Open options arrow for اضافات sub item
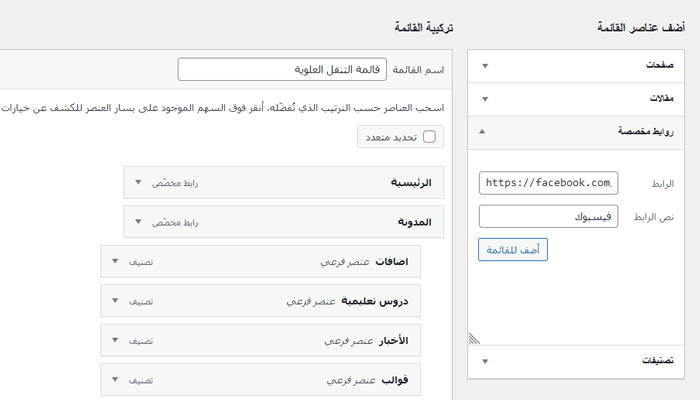Screen dimensions: 700x400 [115, 261]
